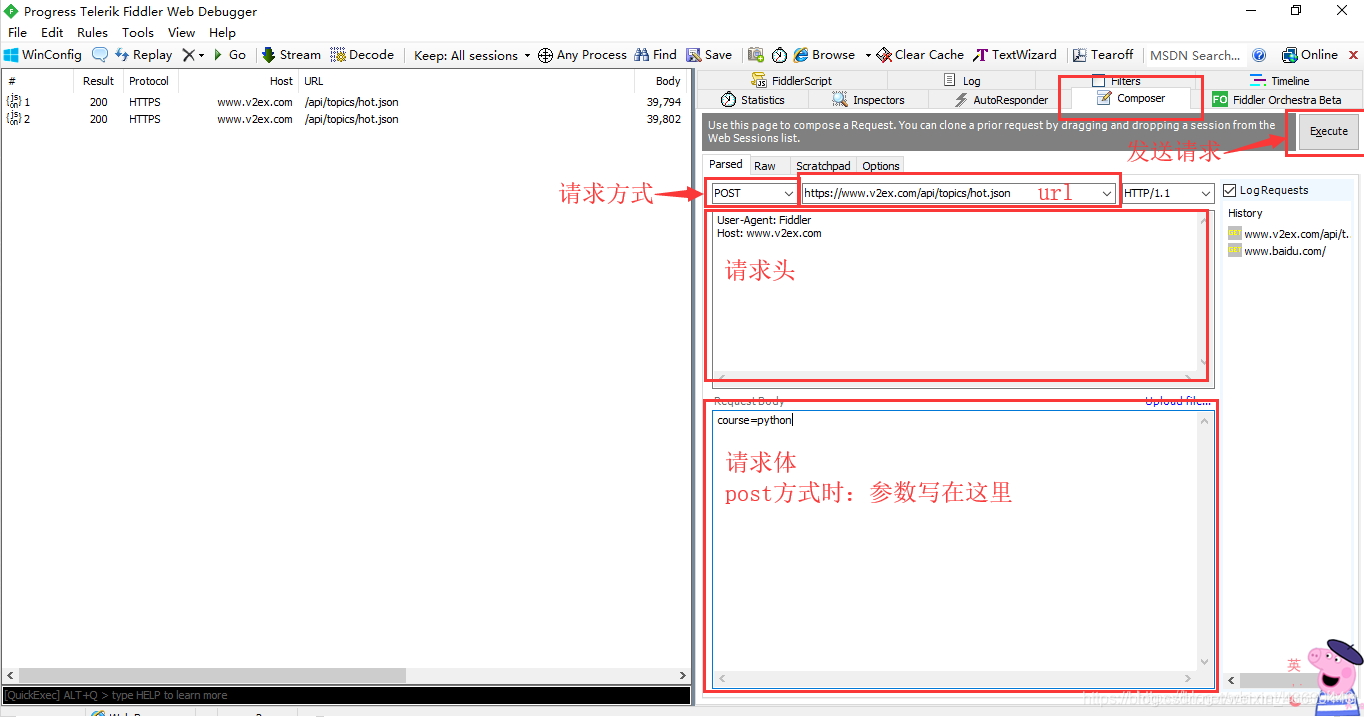This screenshot has height=717, width=1364.
Task: Sort sessions by Body column header
Action: pyautogui.click(x=661, y=81)
